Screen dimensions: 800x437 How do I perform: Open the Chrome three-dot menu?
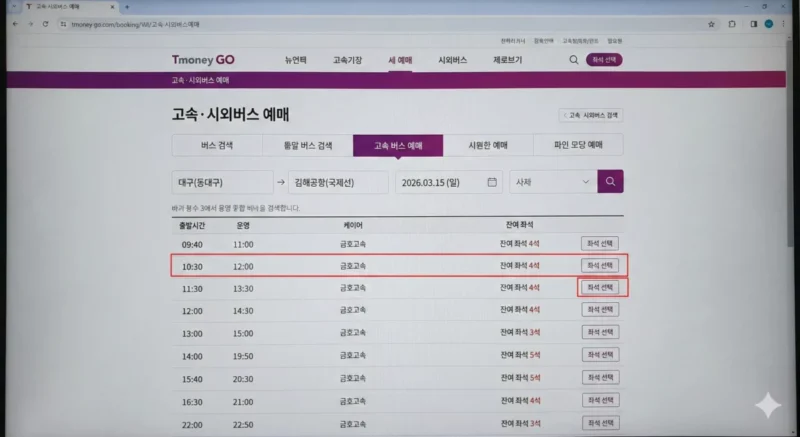point(784,24)
